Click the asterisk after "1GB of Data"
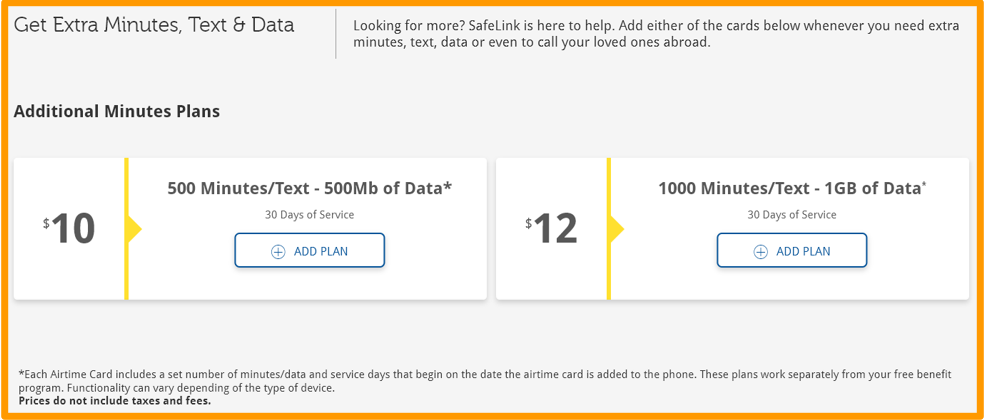 pyautogui.click(x=924, y=183)
